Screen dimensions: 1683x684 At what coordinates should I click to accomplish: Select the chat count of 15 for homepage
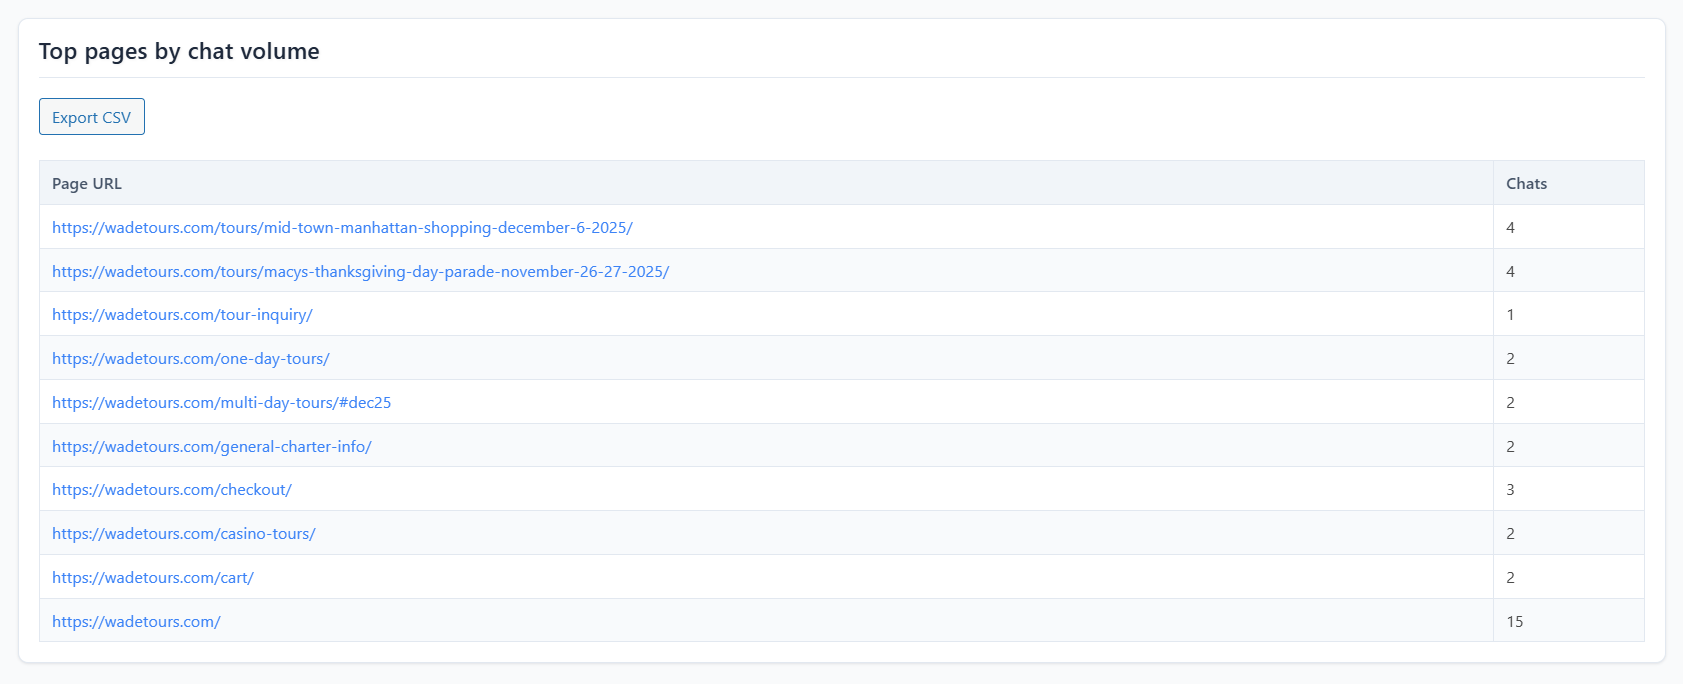(1514, 622)
